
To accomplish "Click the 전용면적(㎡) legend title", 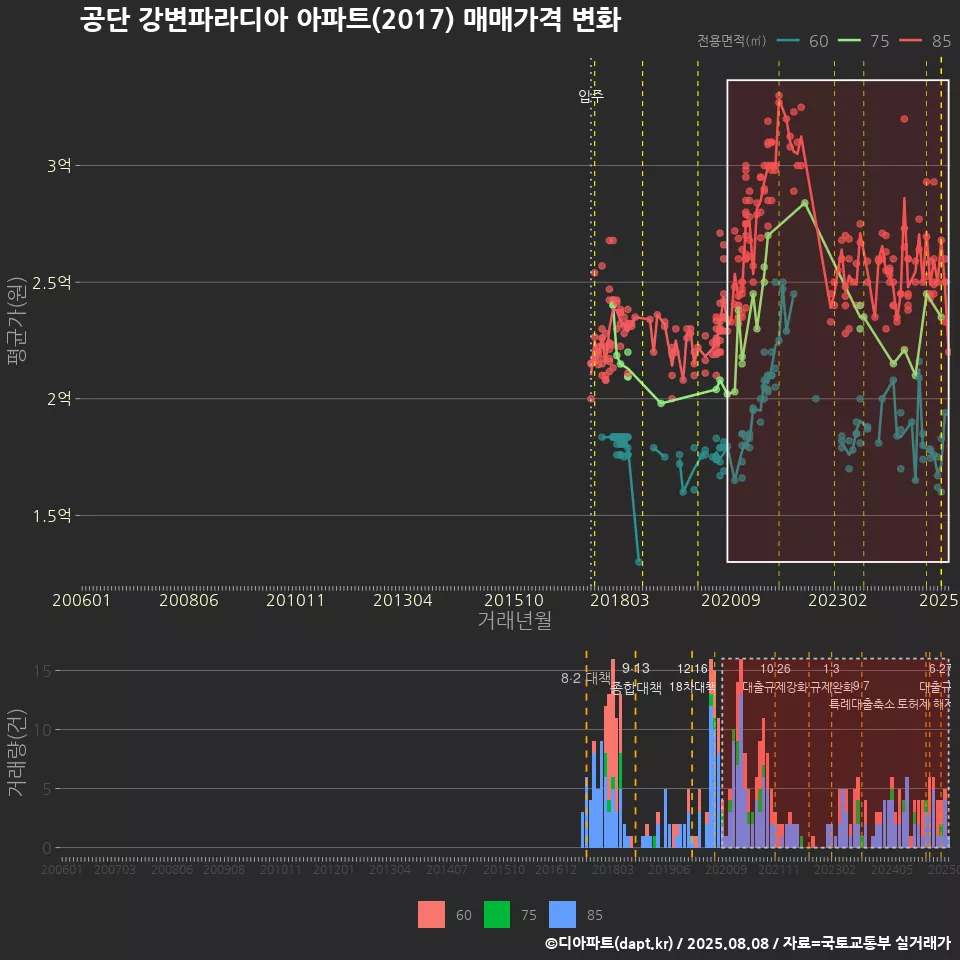I will click(x=732, y=40).
